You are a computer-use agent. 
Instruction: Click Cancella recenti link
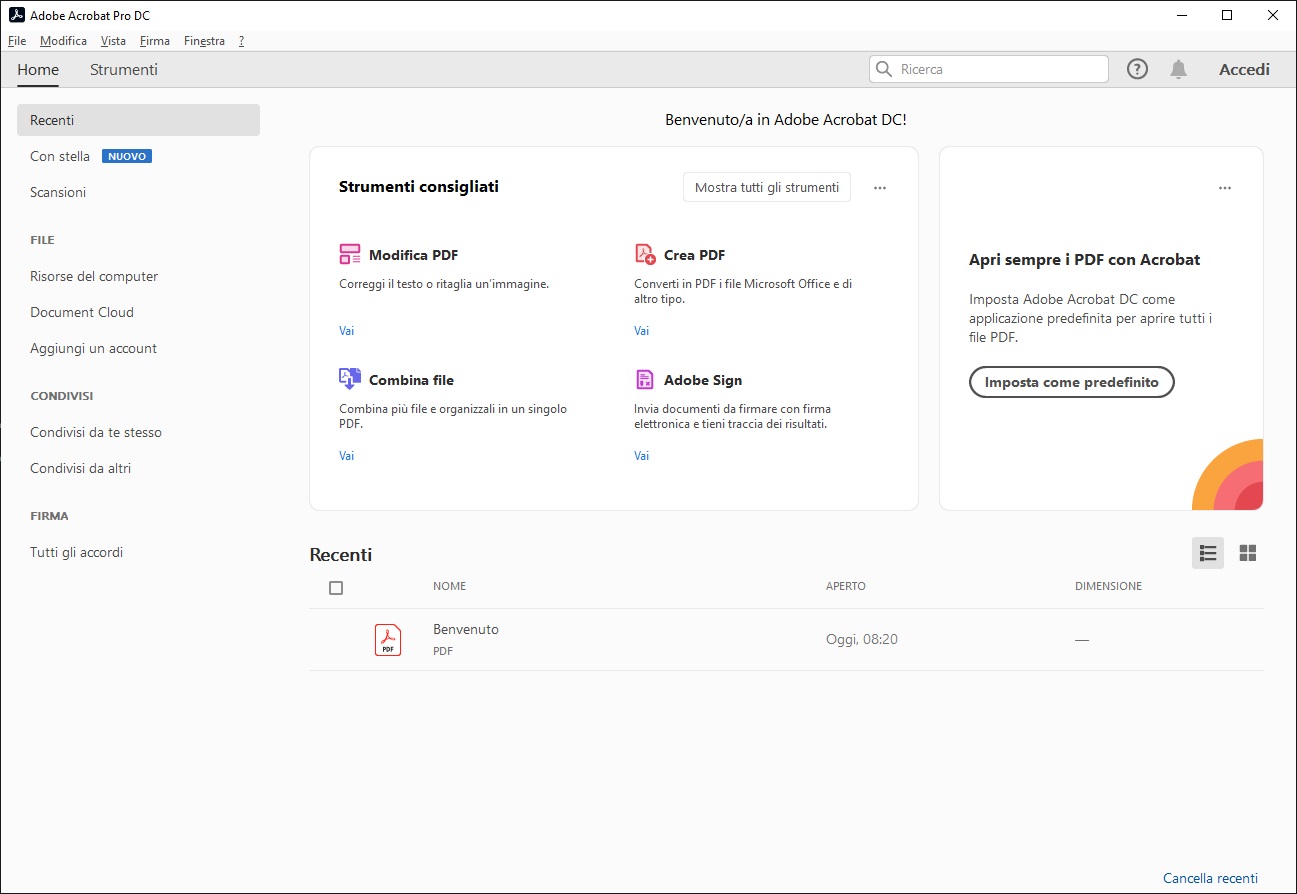point(1210,878)
